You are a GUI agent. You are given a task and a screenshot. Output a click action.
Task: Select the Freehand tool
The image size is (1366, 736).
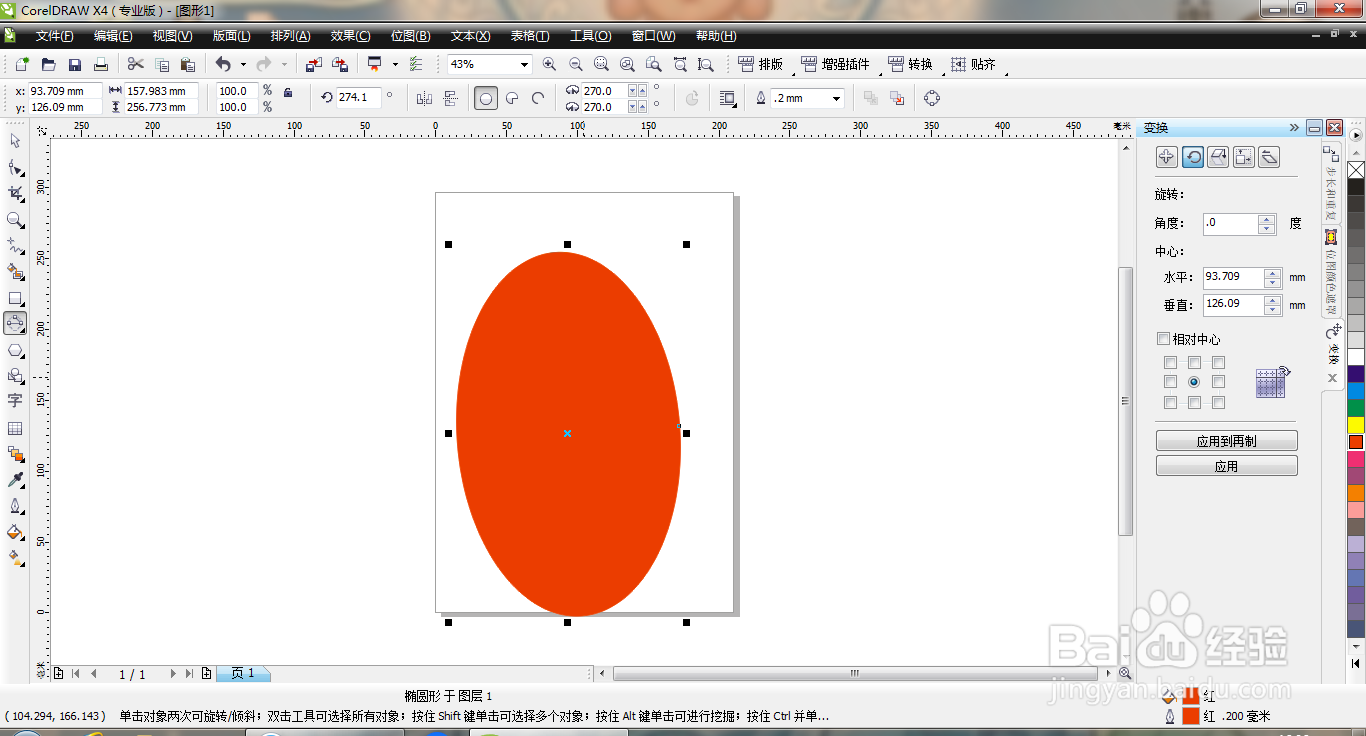pos(15,245)
